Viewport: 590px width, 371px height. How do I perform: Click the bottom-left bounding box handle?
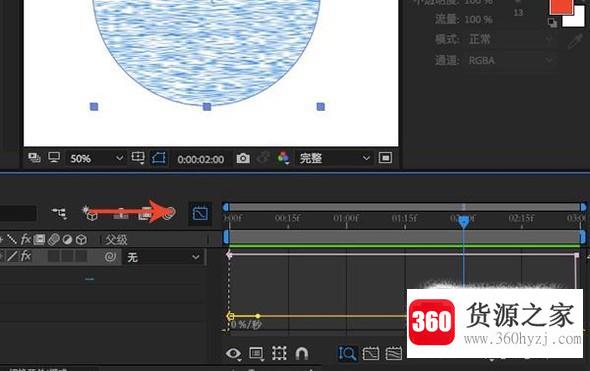(94, 107)
